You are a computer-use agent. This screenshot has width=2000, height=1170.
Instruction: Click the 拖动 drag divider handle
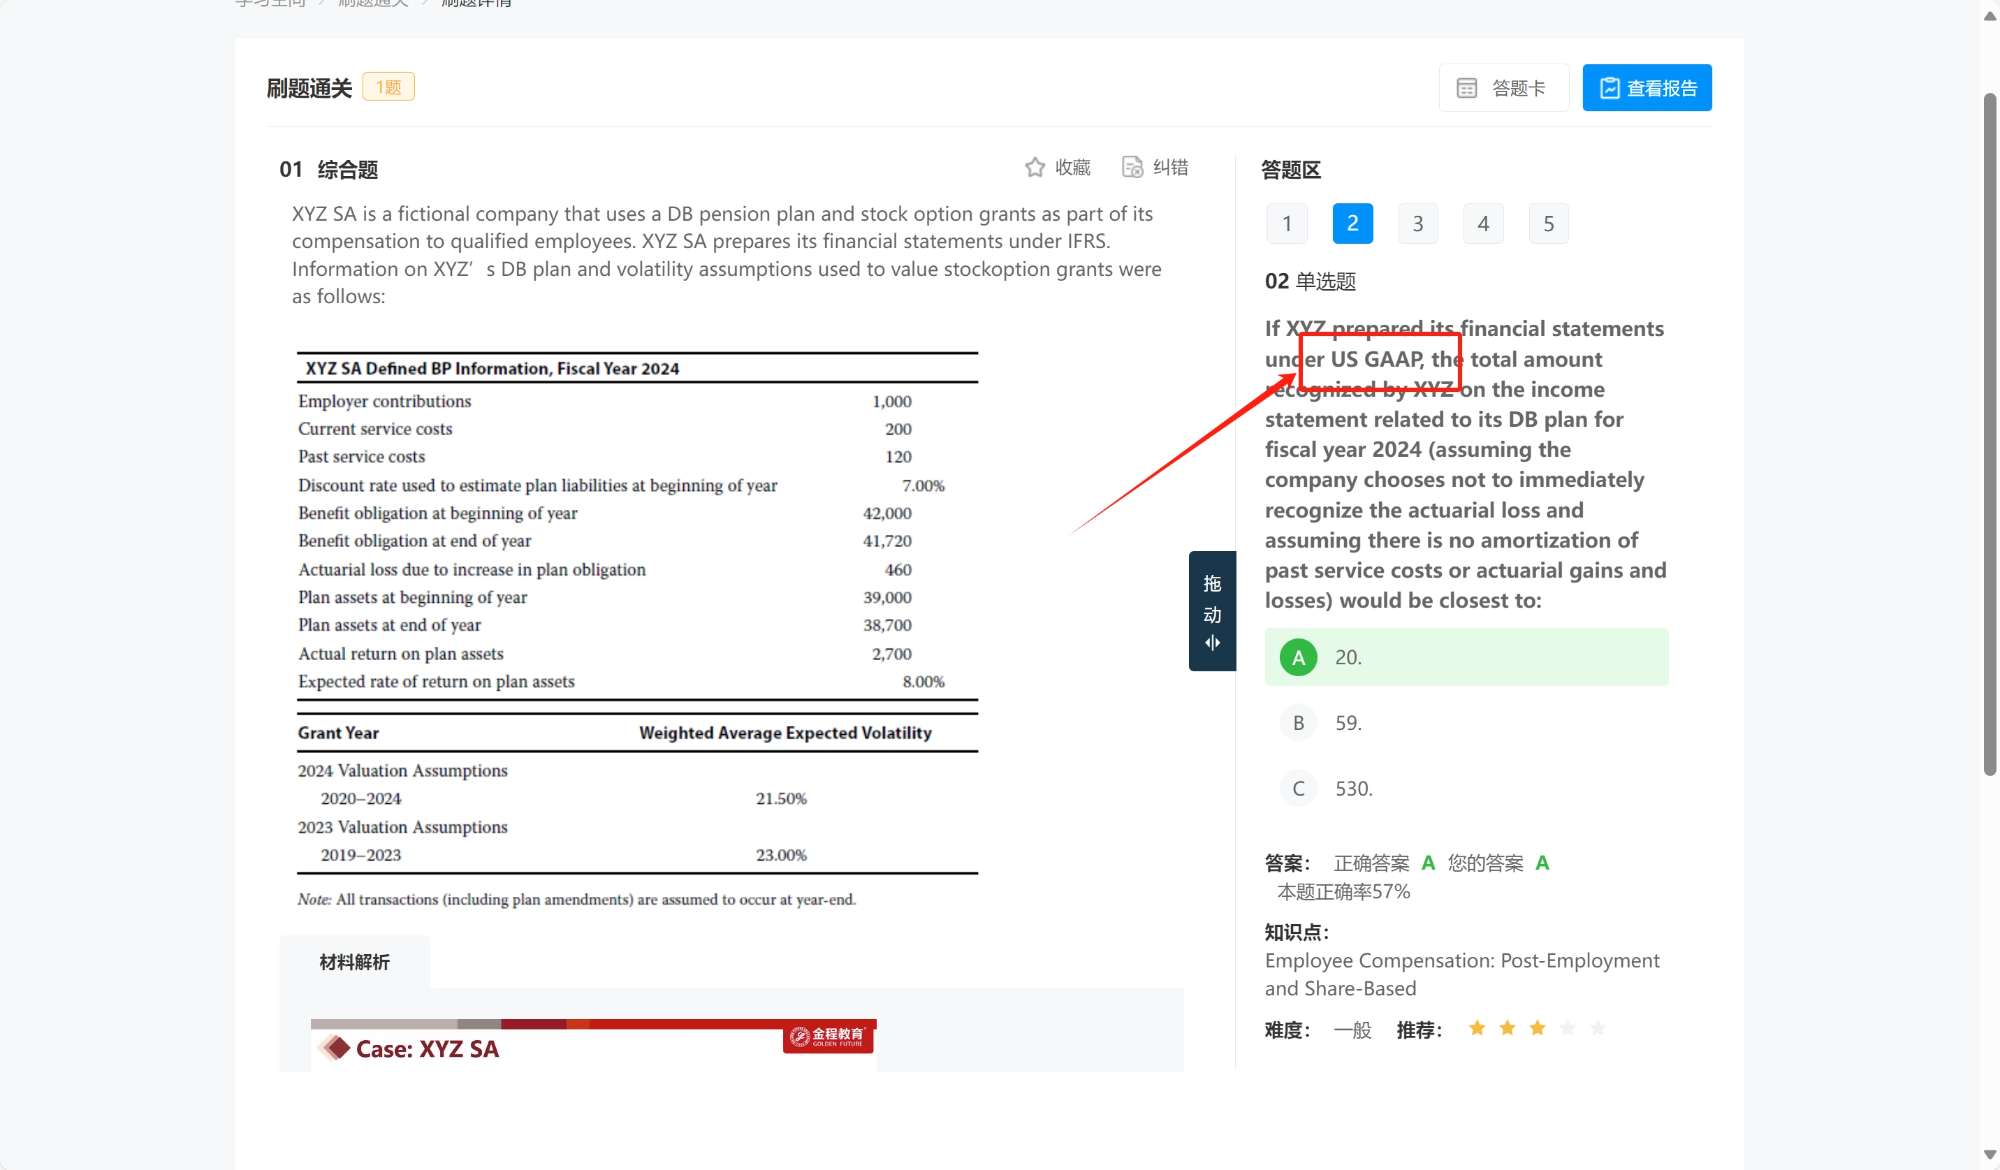click(x=1212, y=611)
